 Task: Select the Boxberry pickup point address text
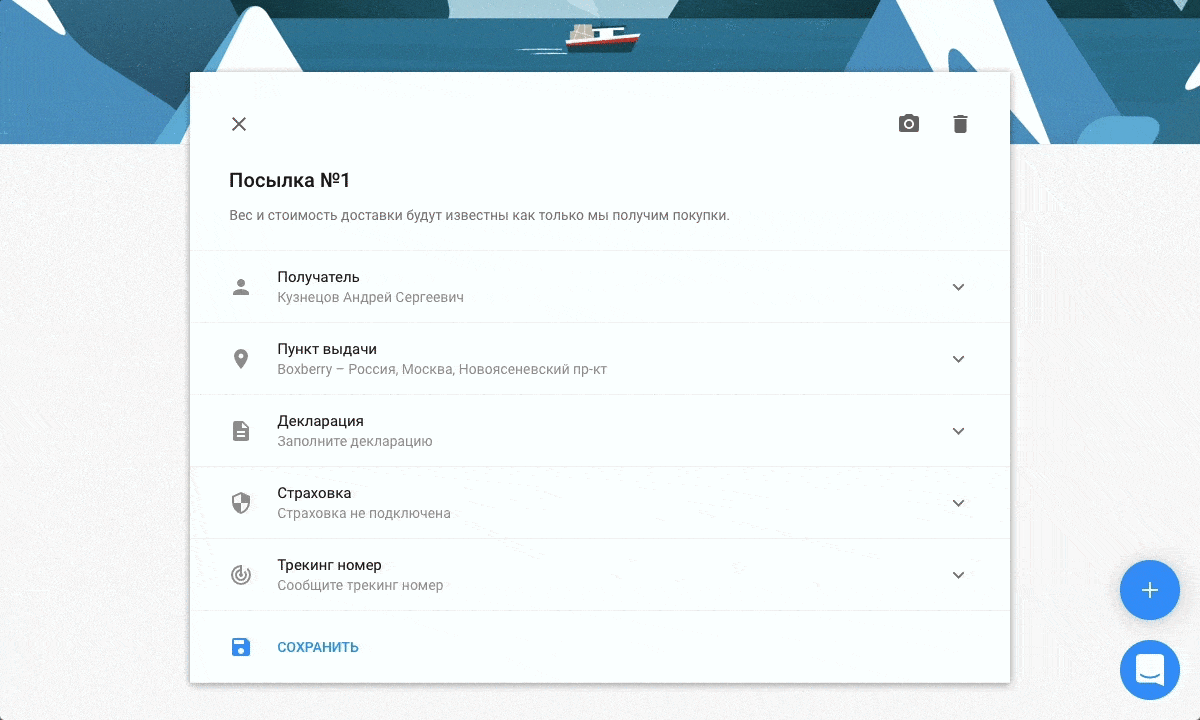(442, 369)
